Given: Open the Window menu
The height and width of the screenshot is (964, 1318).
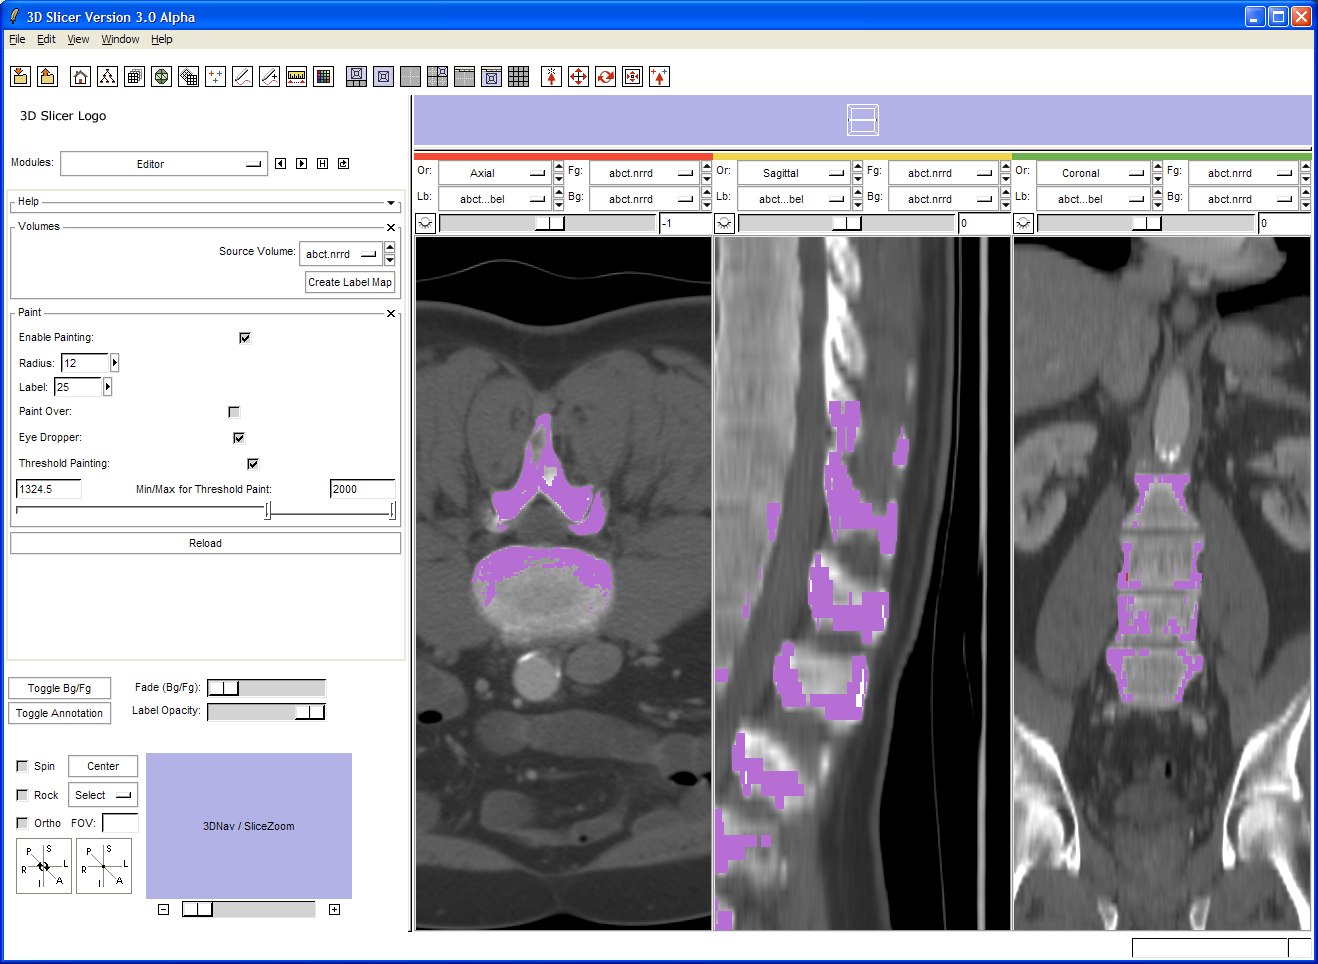Looking at the screenshot, I should pyautogui.click(x=120, y=39).
